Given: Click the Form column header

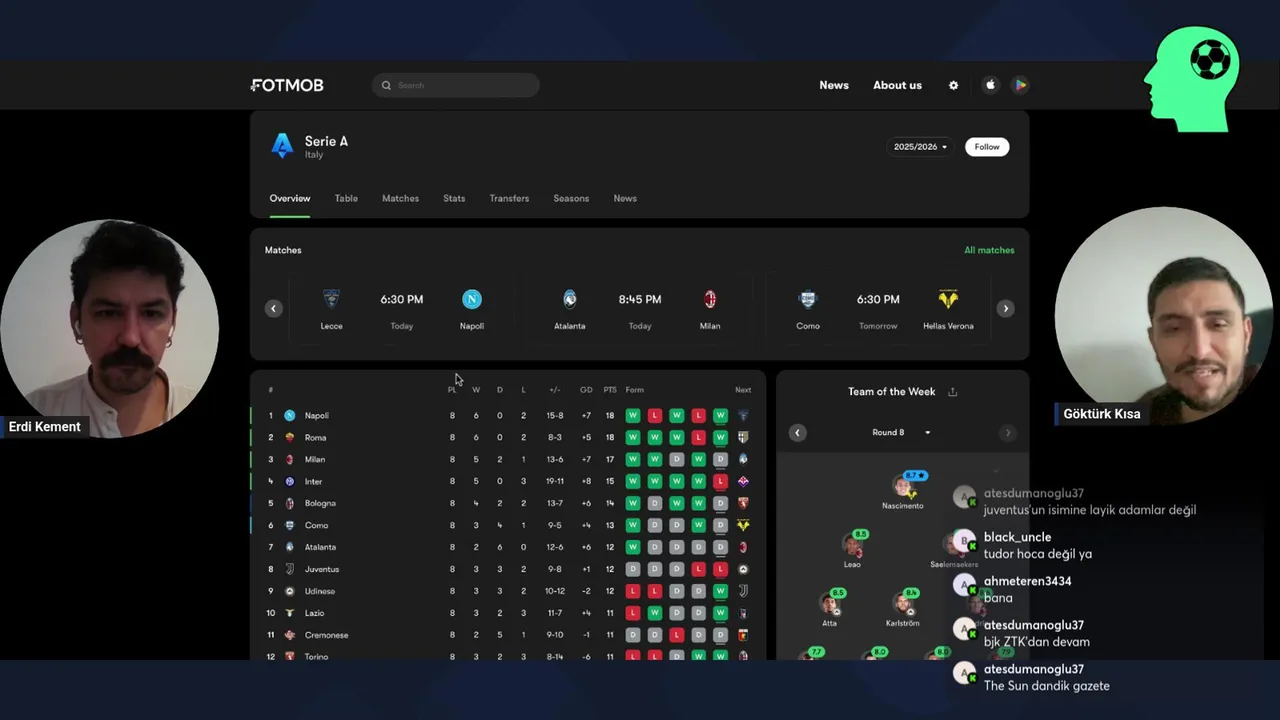Looking at the screenshot, I should tap(634, 390).
